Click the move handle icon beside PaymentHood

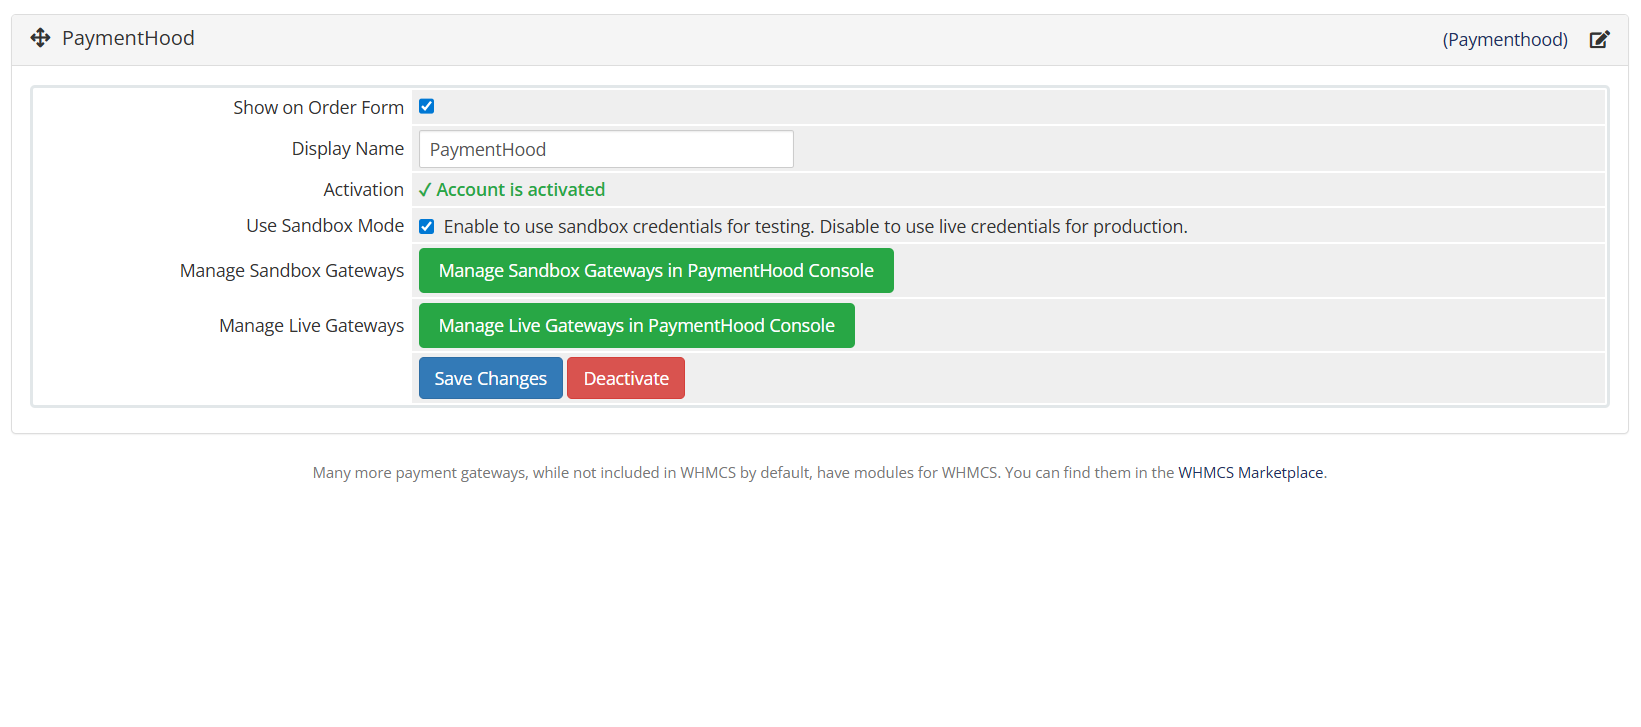point(40,38)
